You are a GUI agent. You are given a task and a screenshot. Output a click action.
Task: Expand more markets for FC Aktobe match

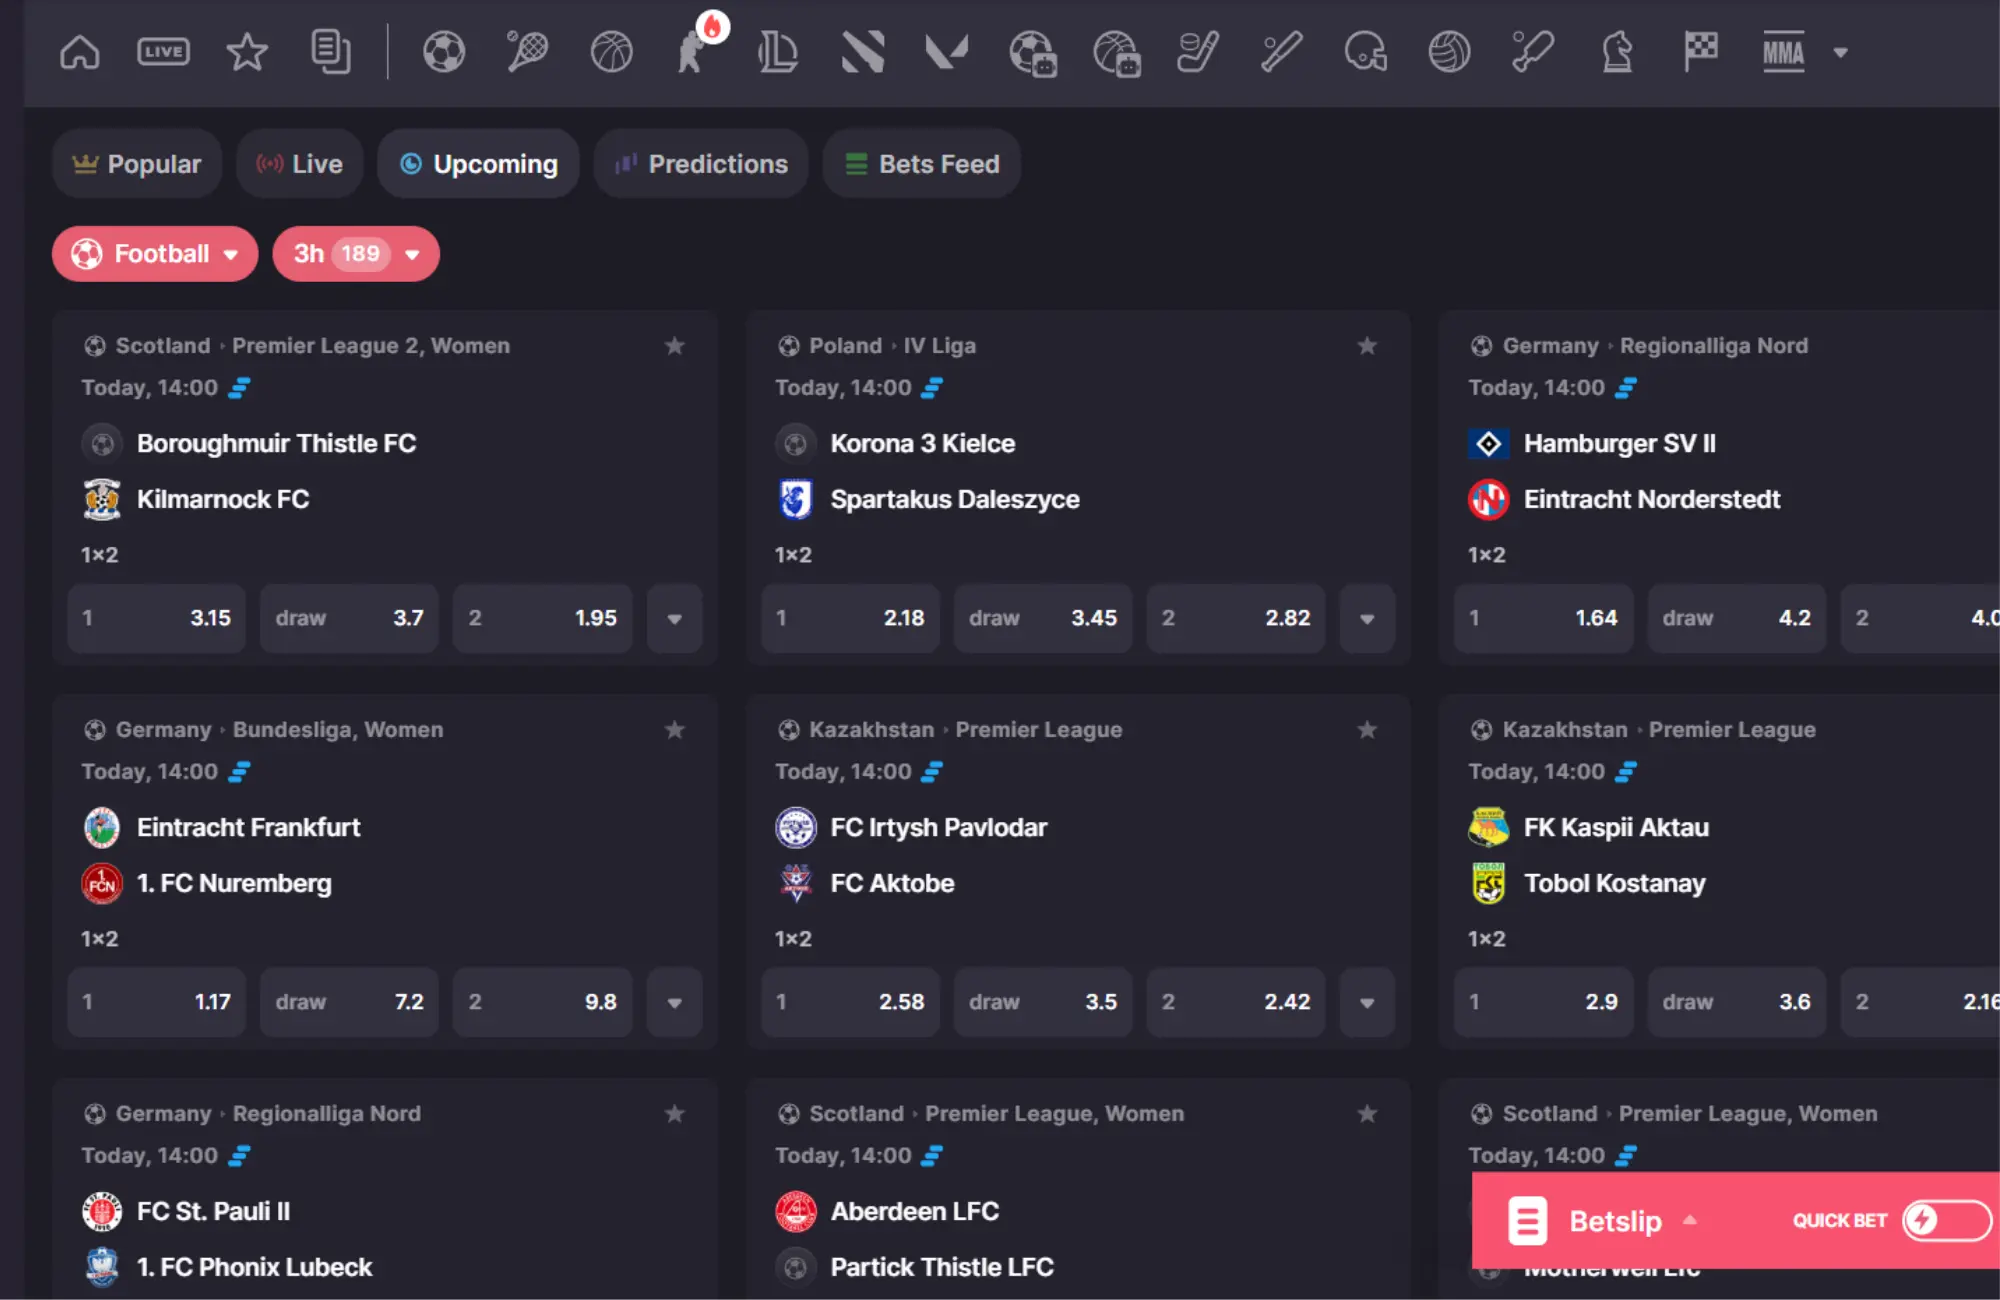(x=1367, y=1002)
